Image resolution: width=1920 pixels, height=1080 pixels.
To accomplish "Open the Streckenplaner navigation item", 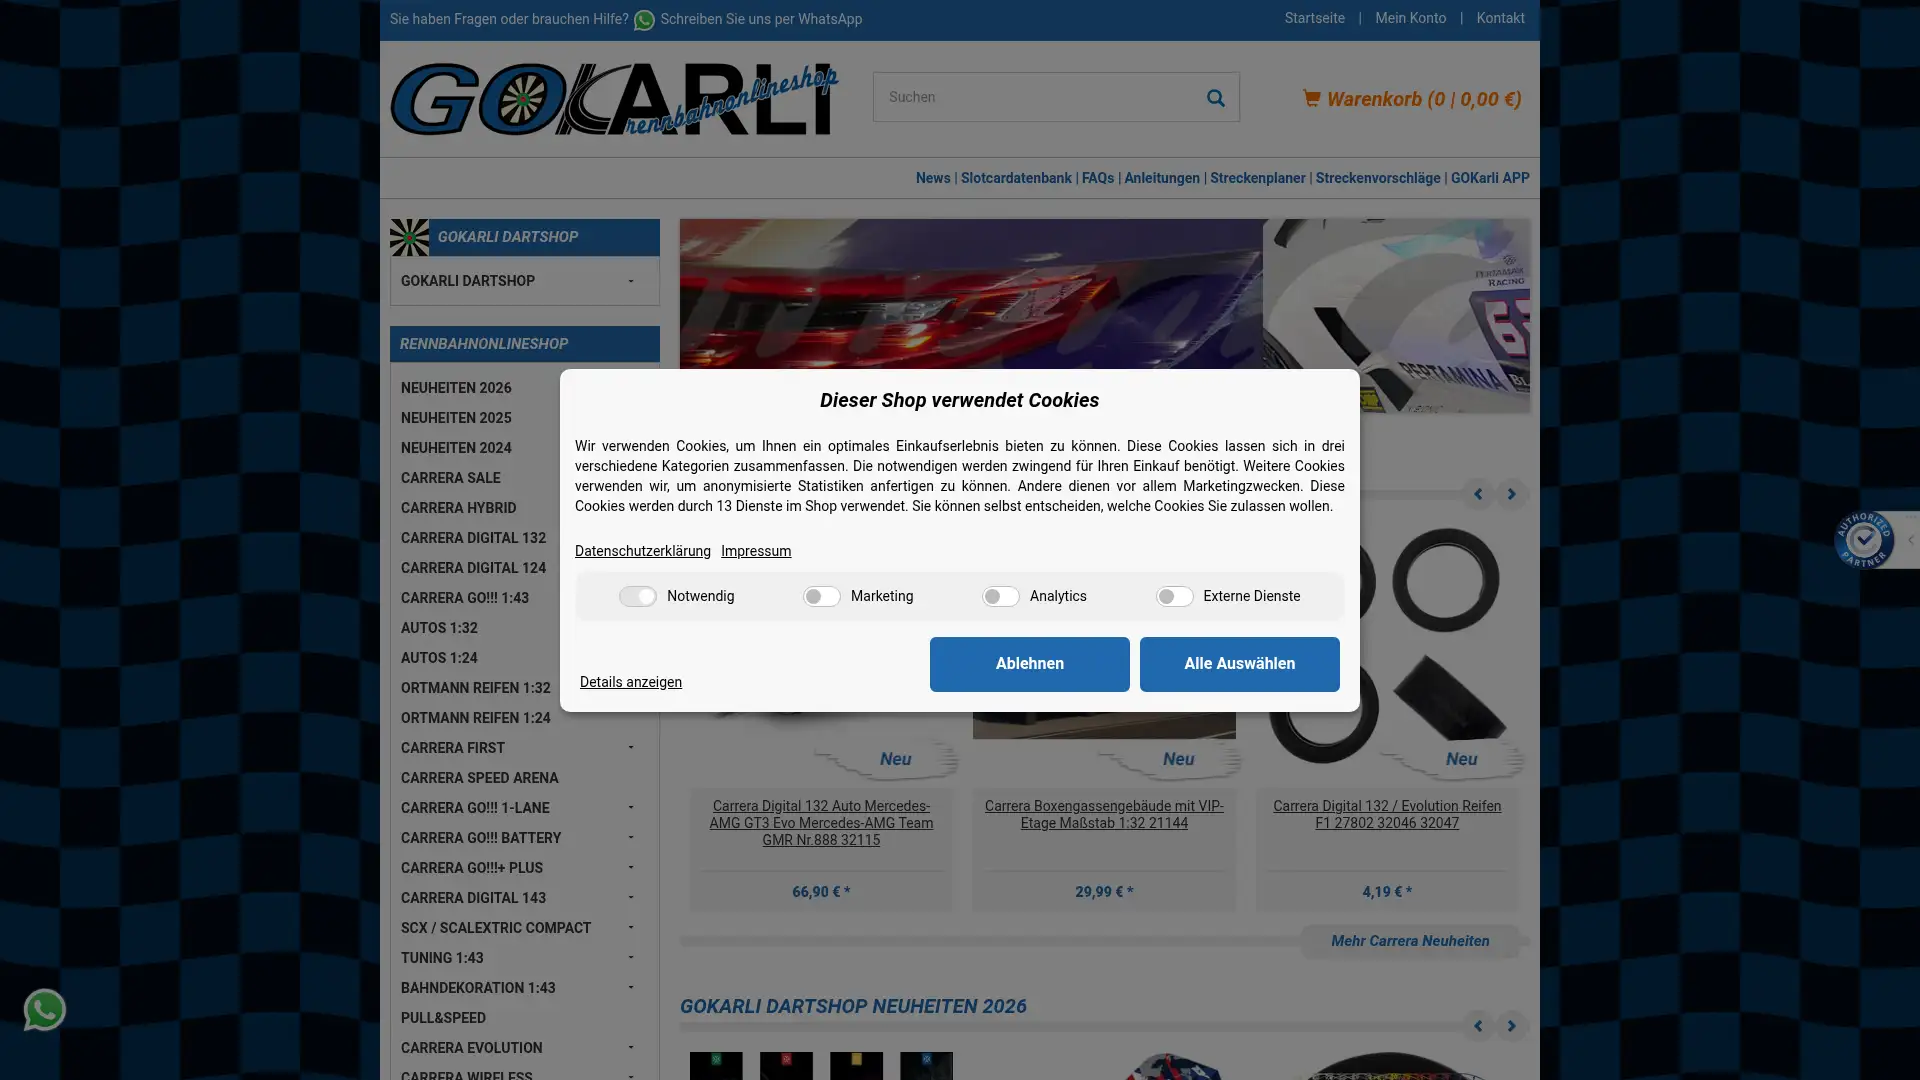I will 1257,178.
